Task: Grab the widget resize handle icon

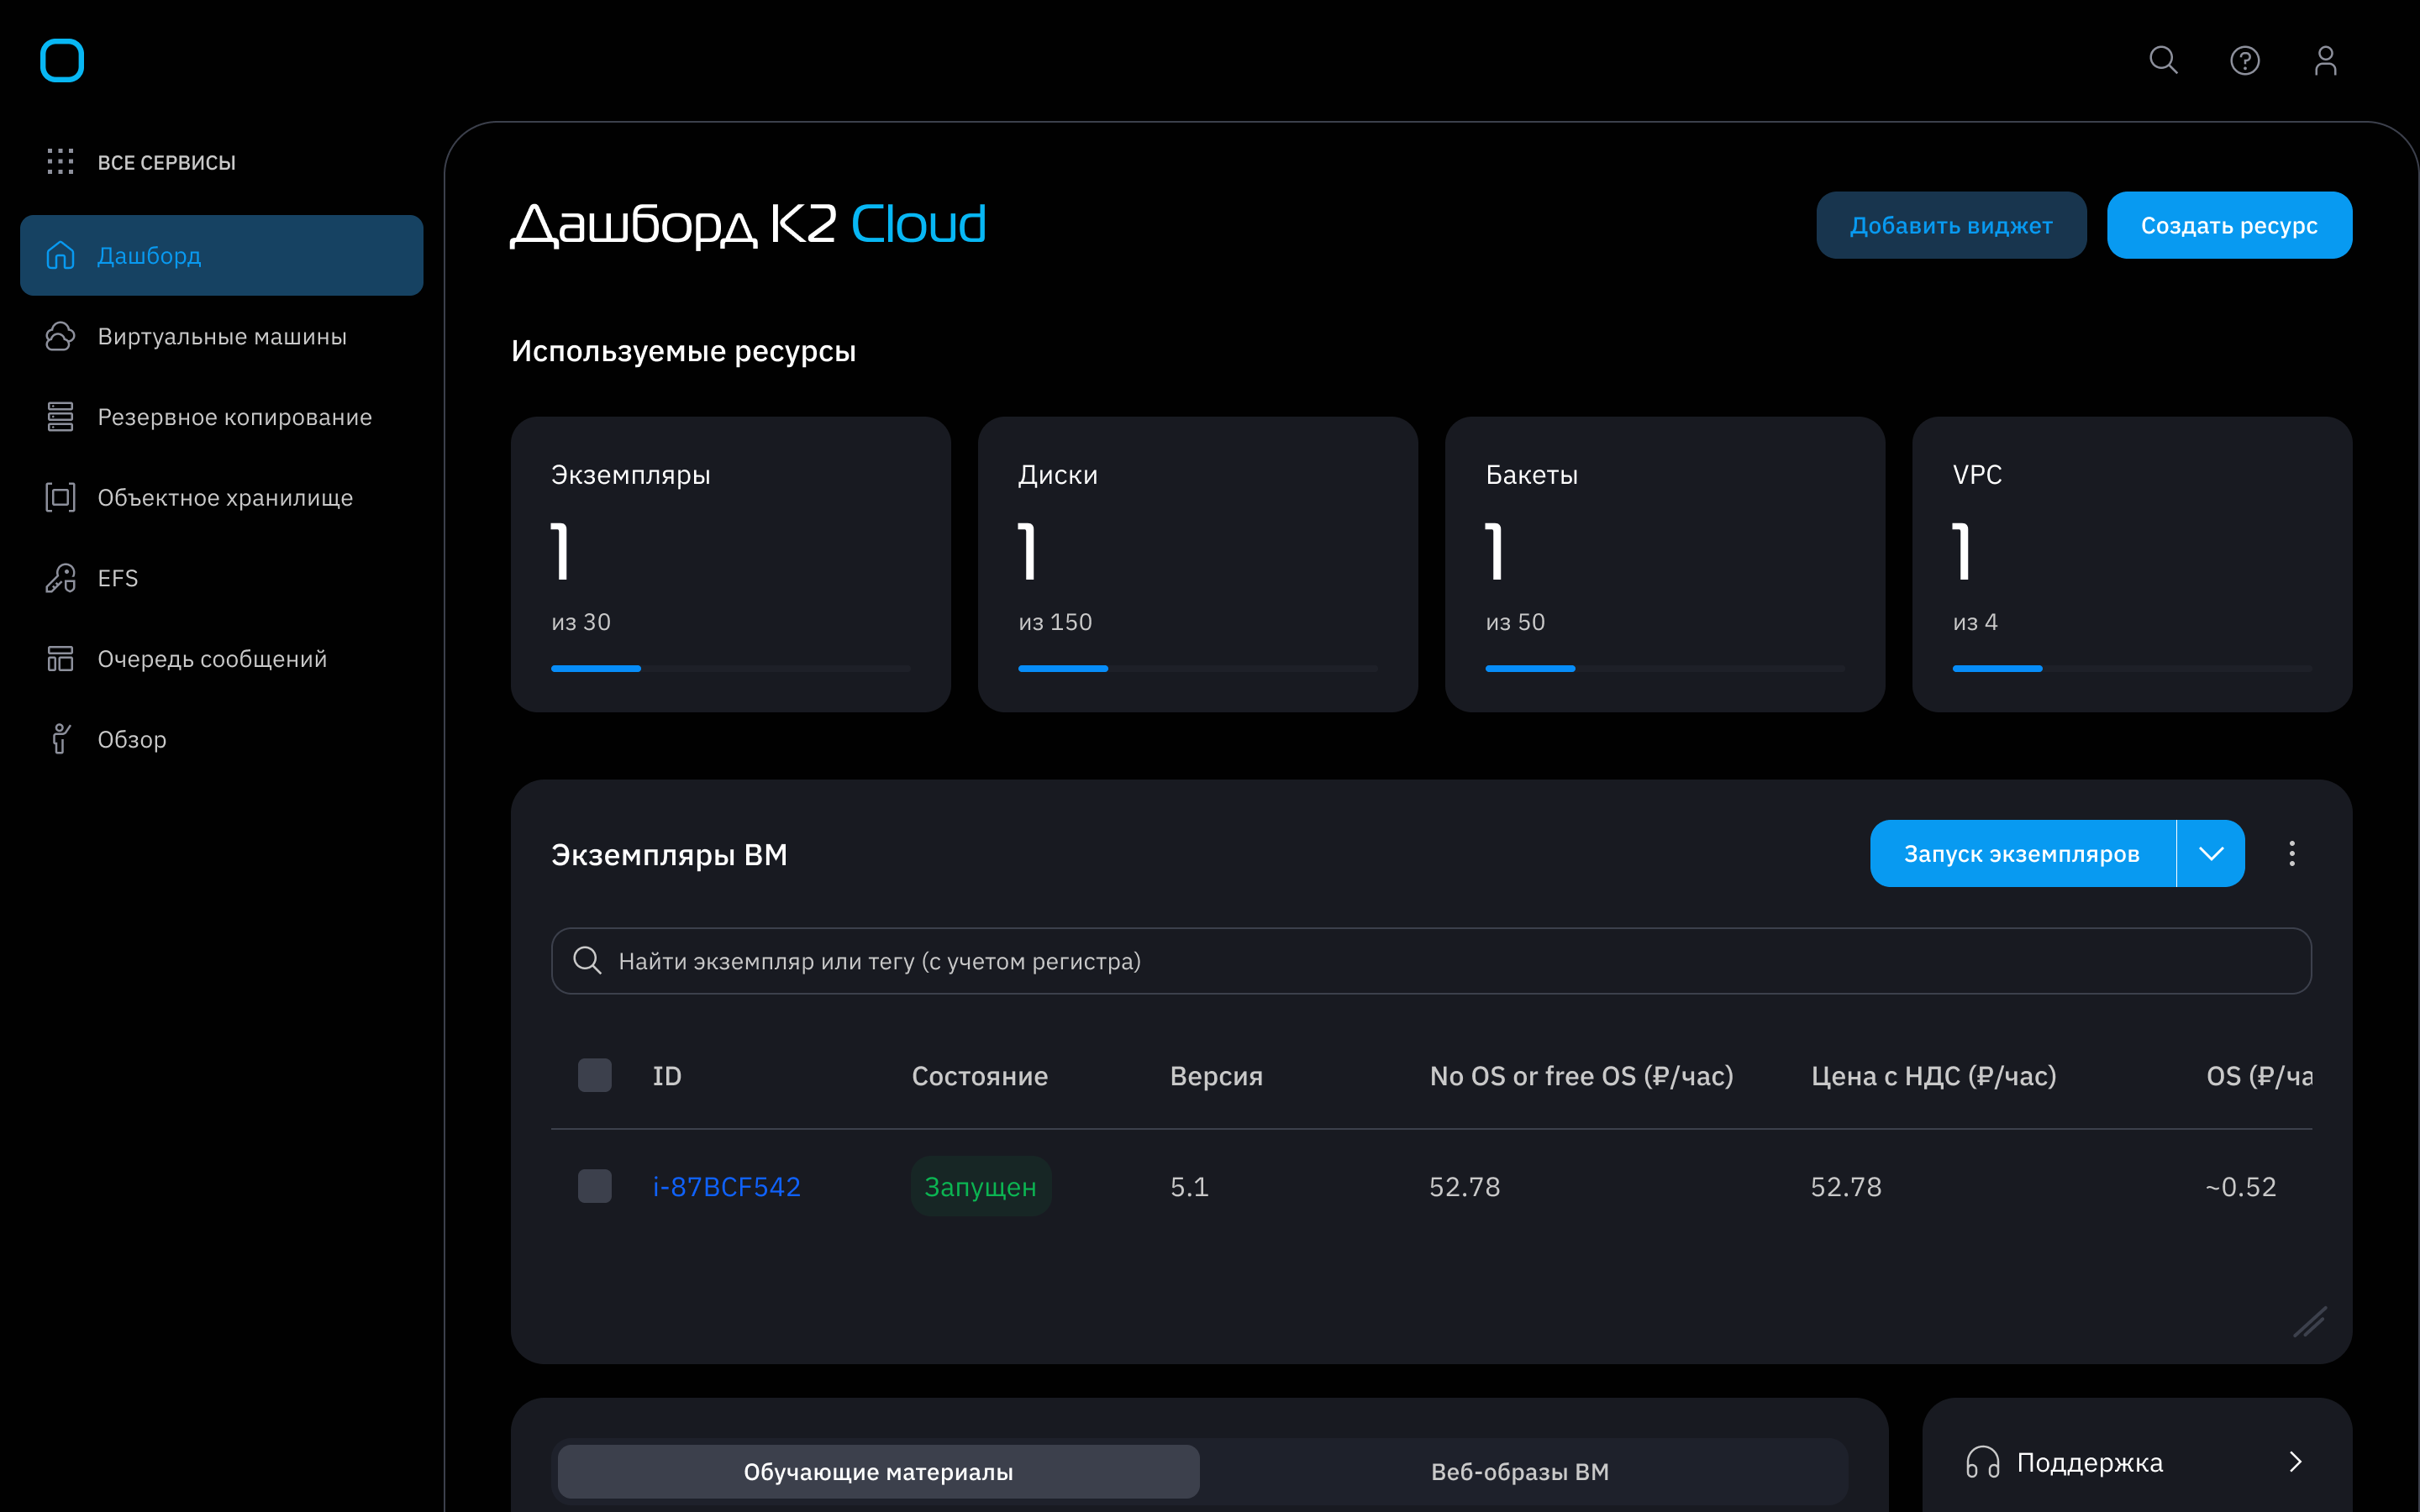Action: [2310, 1322]
